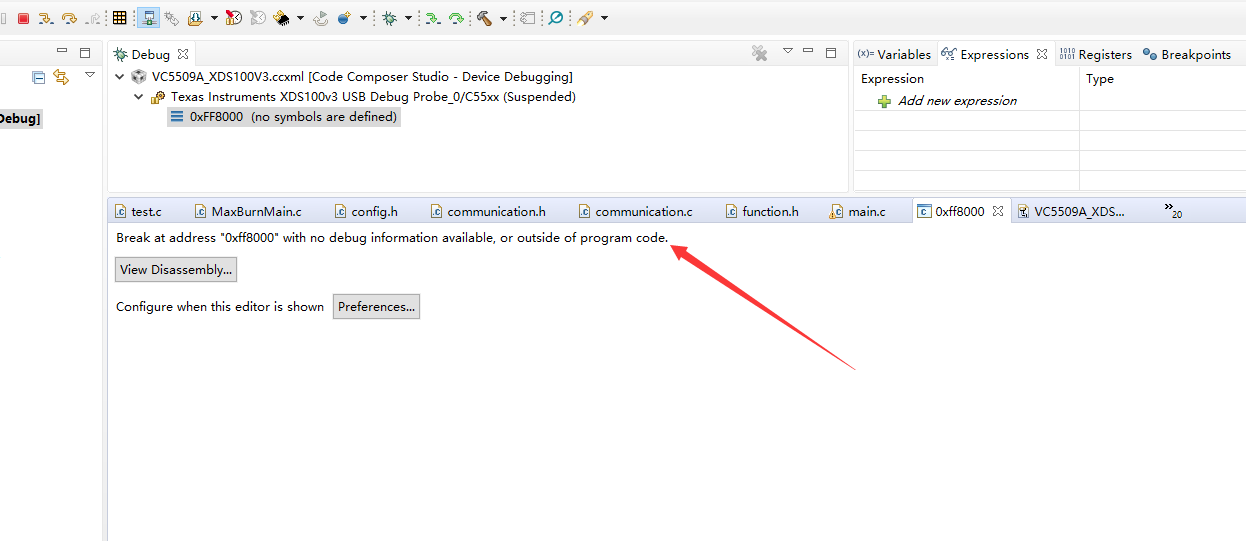
Task: Open the VC5509A_XDS... editor tab
Action: click(1070, 211)
